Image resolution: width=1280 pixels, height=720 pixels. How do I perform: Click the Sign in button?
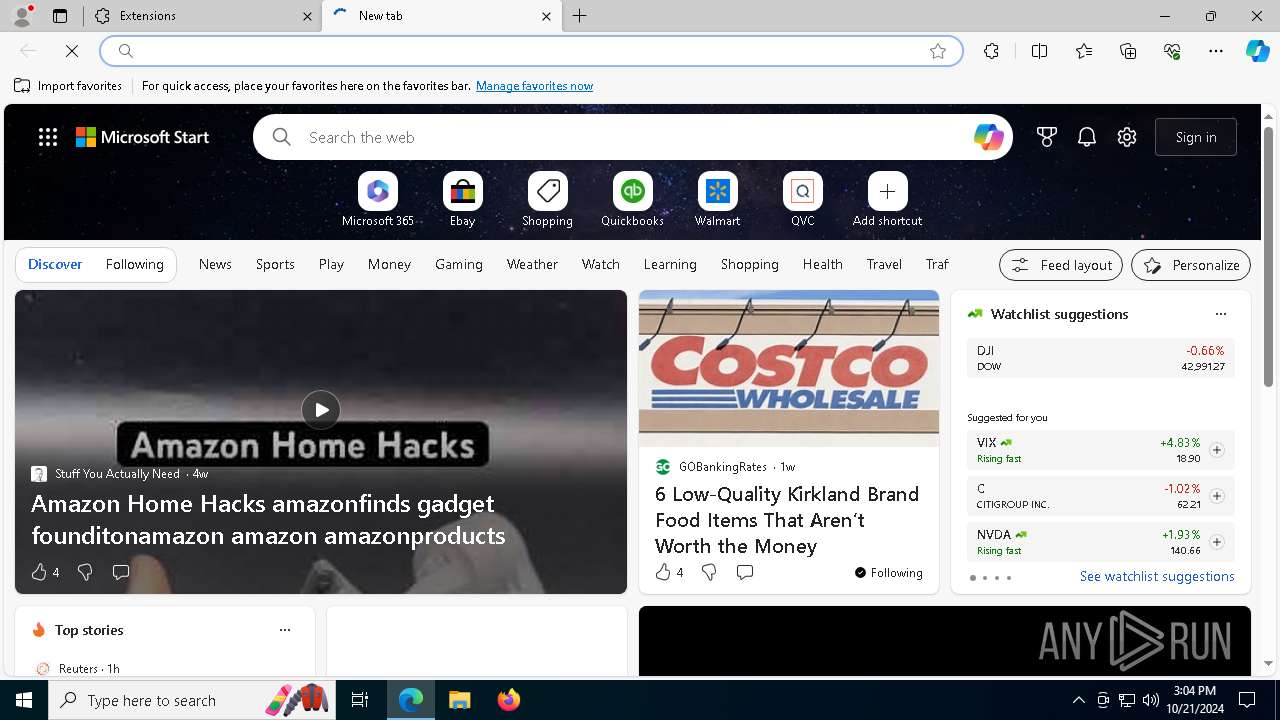tap(1196, 137)
